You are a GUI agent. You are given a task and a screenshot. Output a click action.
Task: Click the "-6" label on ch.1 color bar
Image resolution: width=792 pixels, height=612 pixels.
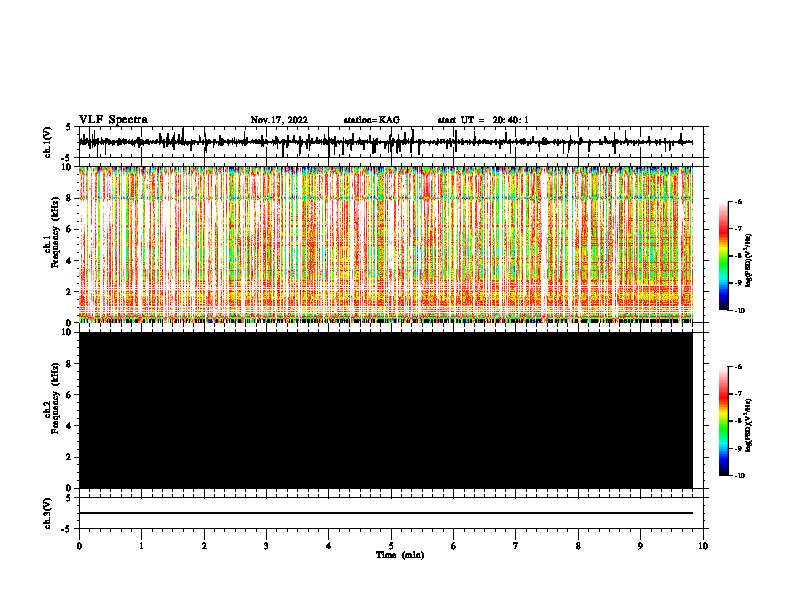738,201
